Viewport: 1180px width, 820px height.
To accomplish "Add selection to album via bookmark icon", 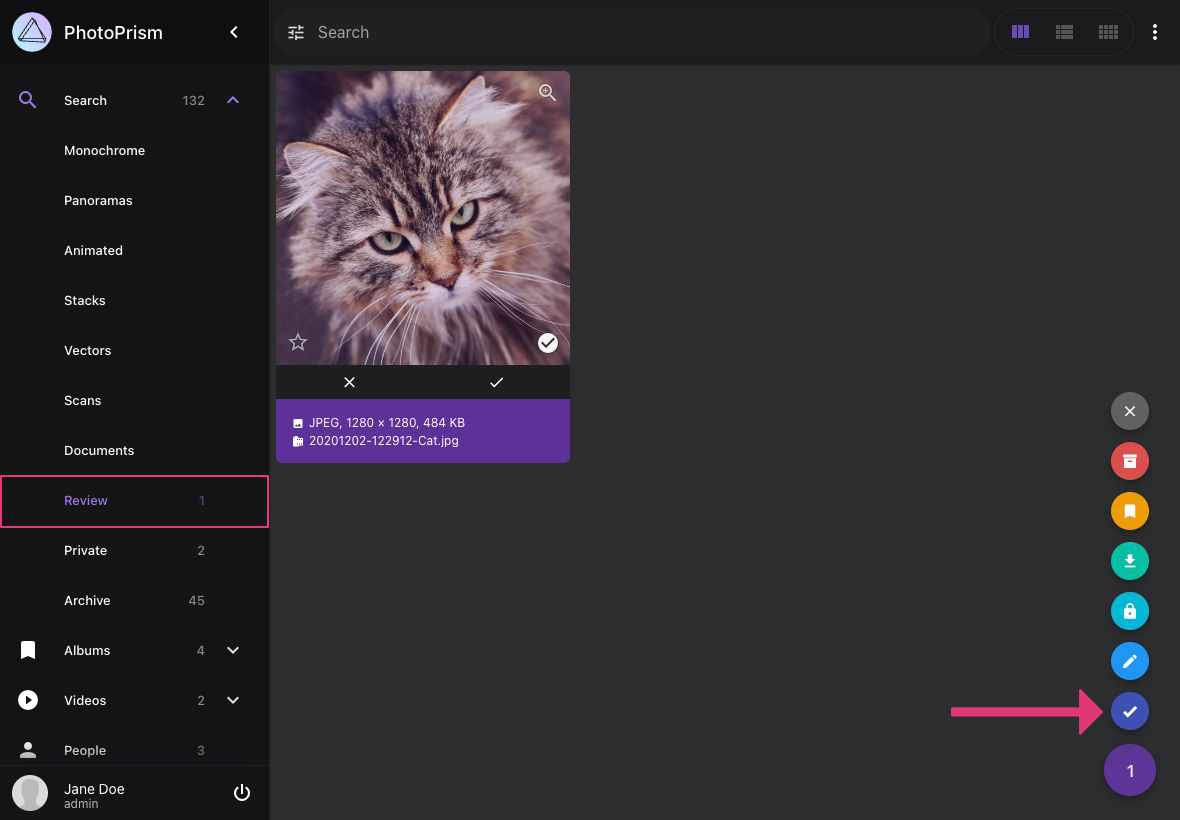I will 1129,511.
